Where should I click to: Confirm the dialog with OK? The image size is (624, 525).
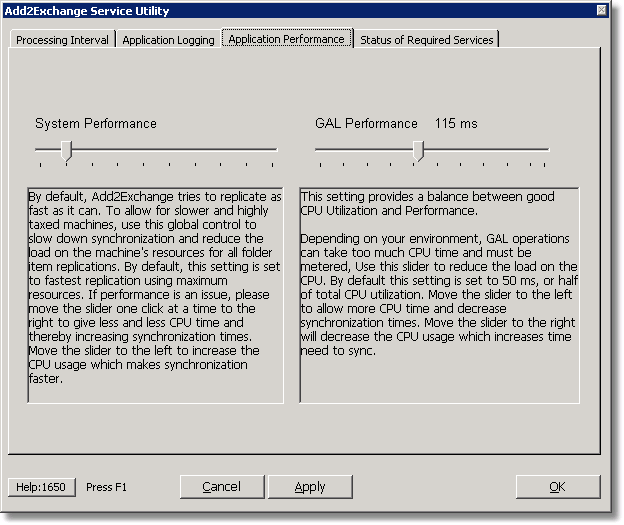click(557, 487)
